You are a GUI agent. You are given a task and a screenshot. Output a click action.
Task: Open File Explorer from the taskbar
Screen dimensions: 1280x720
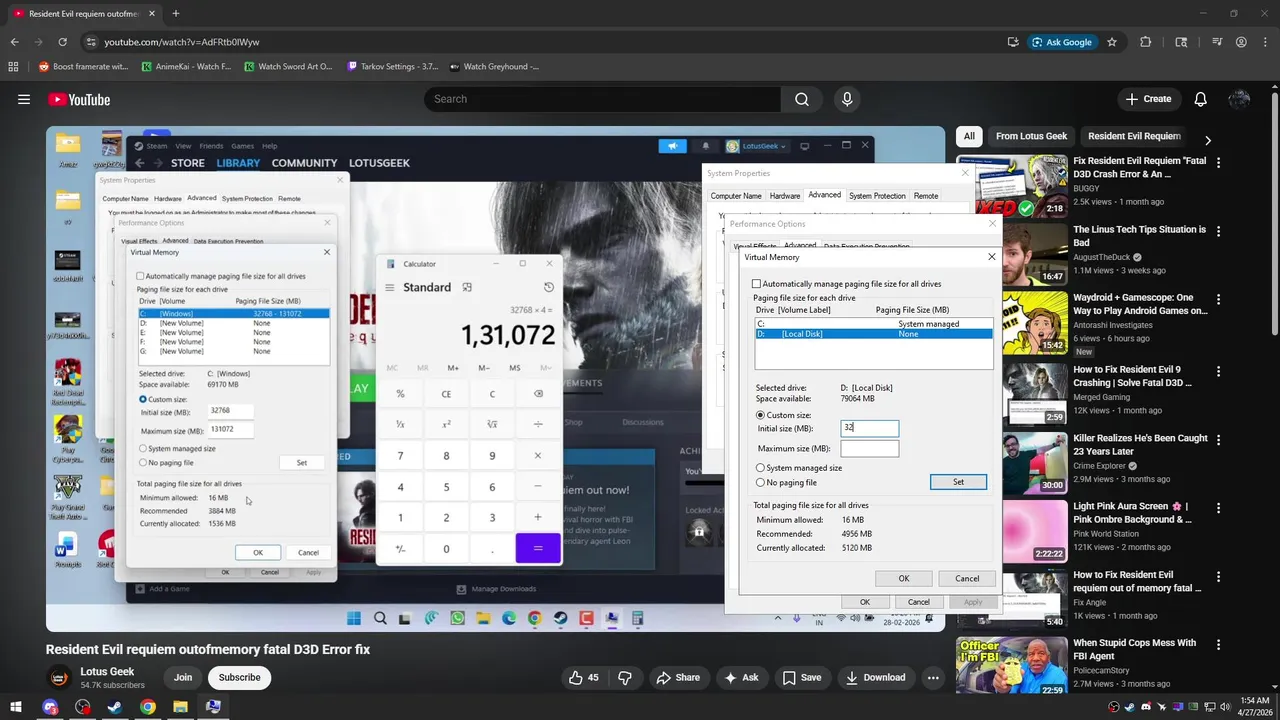(180, 707)
